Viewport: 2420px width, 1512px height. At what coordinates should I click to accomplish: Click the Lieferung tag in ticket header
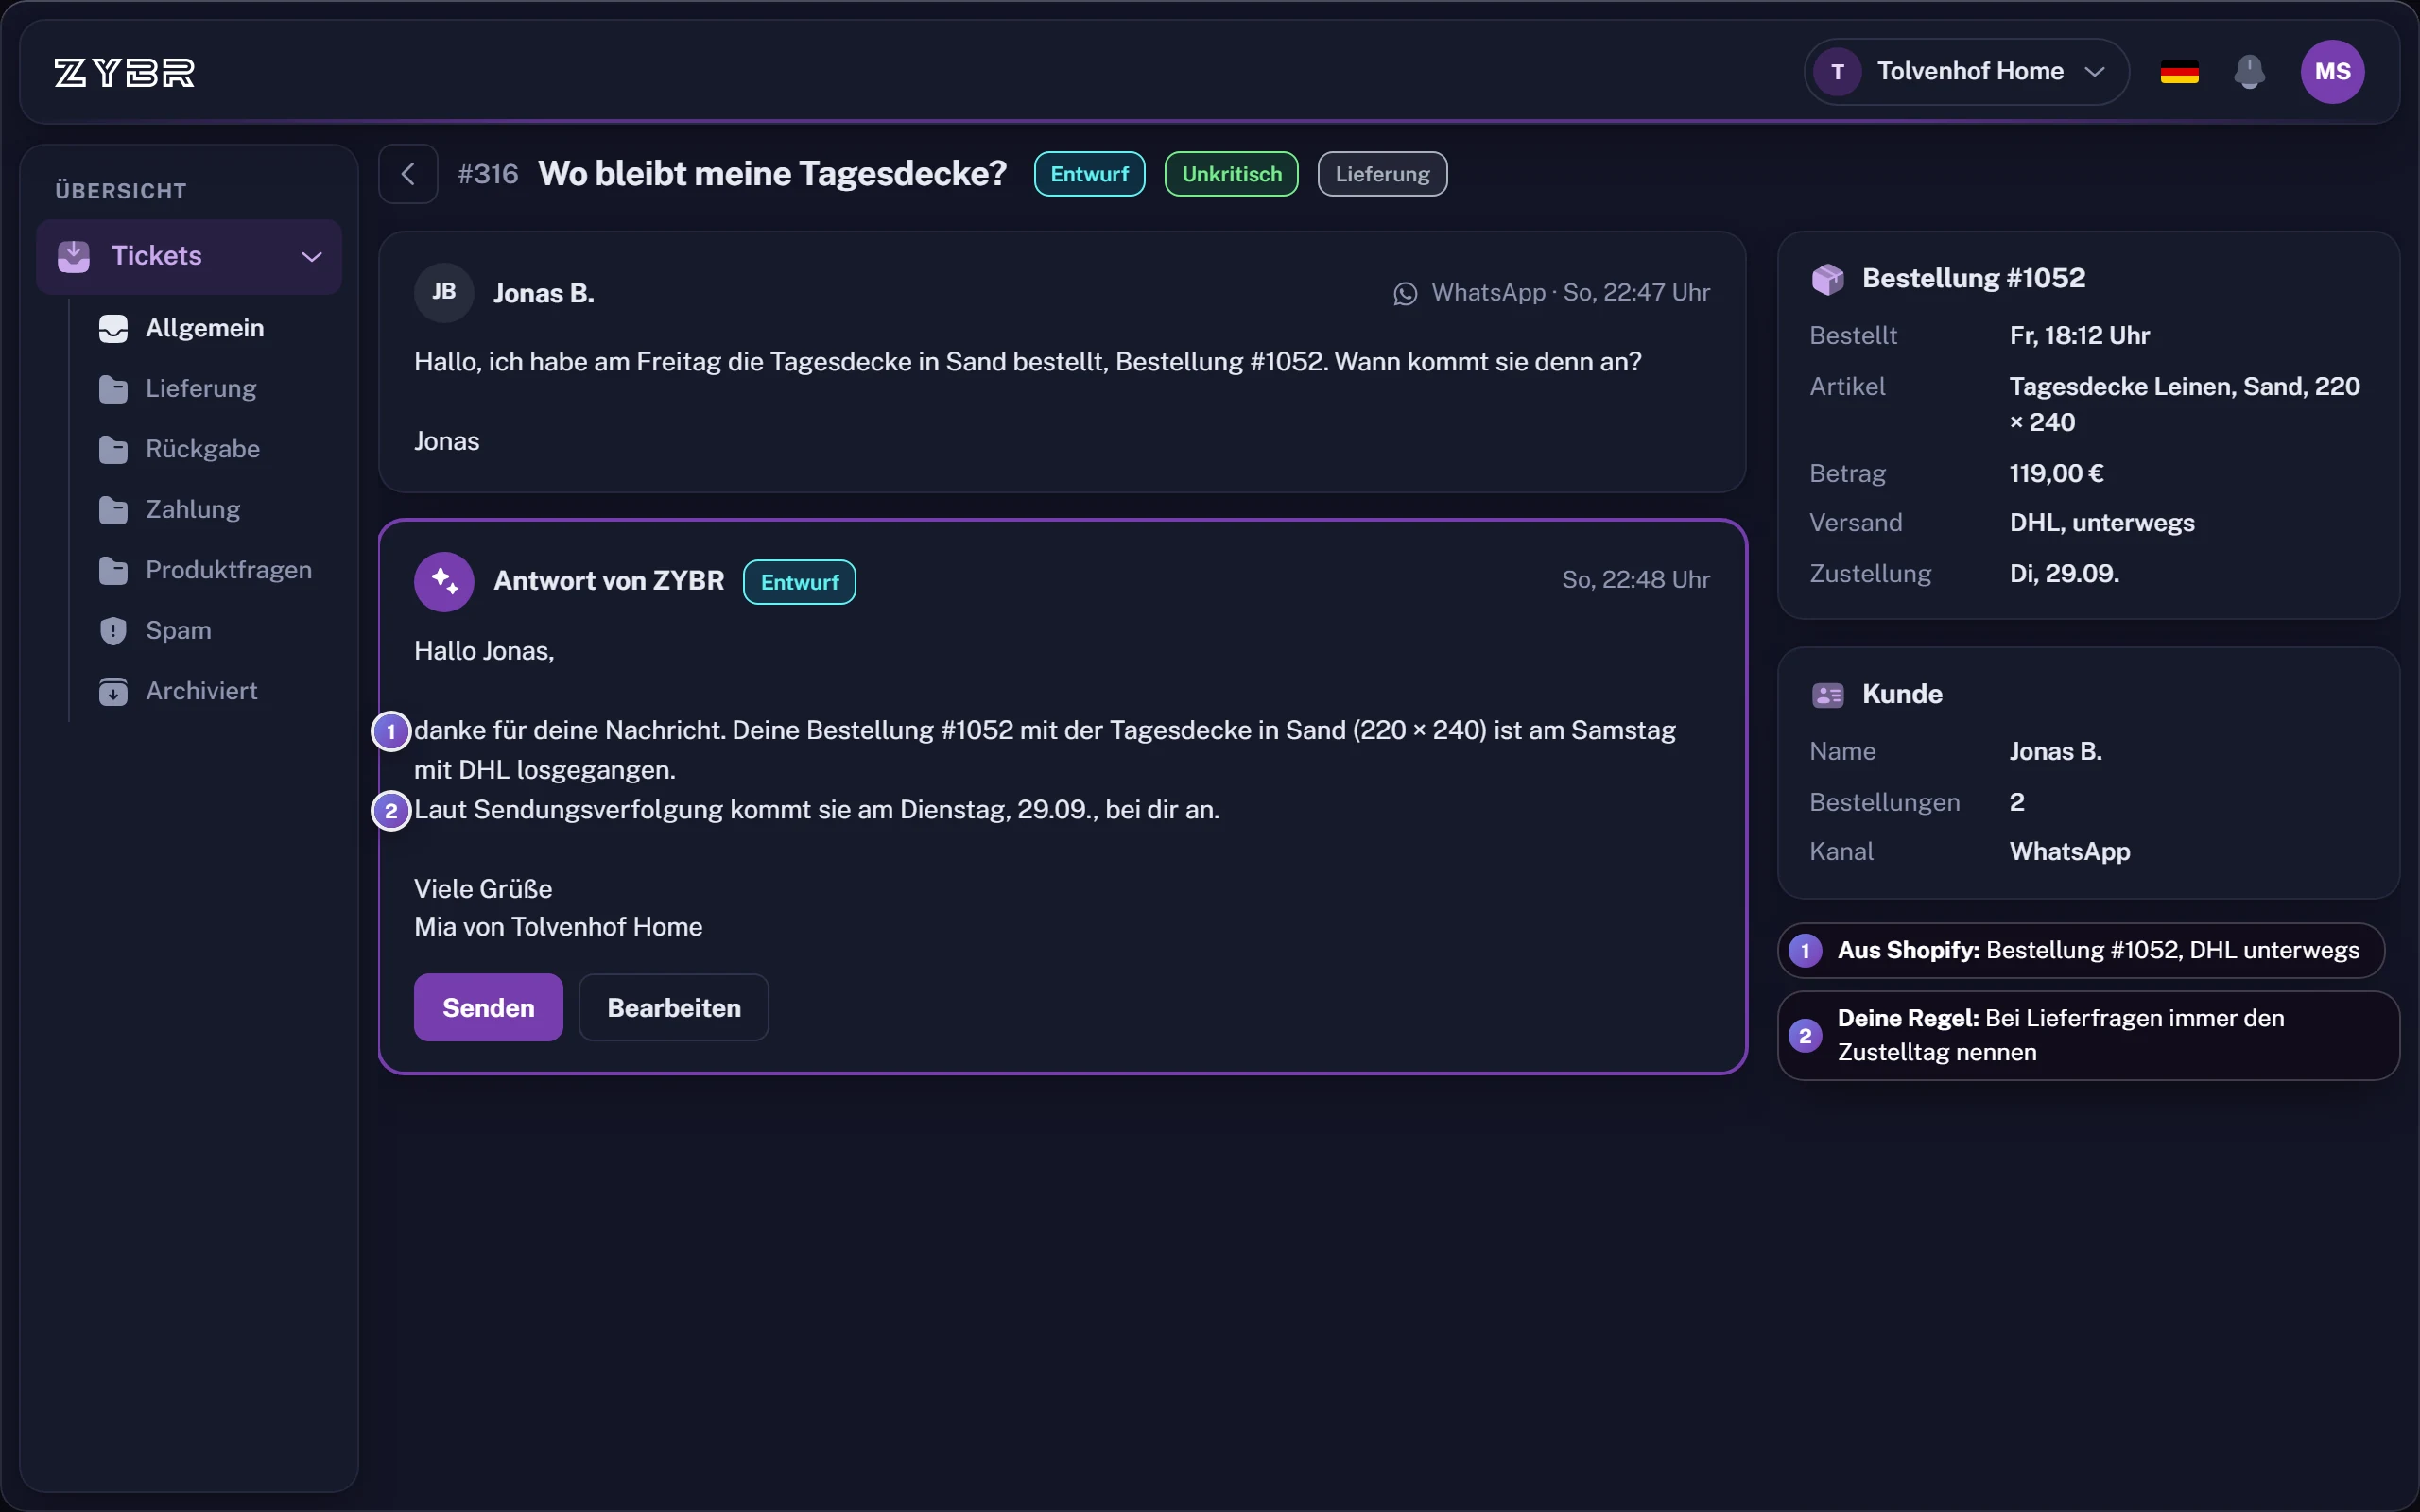1382,174
